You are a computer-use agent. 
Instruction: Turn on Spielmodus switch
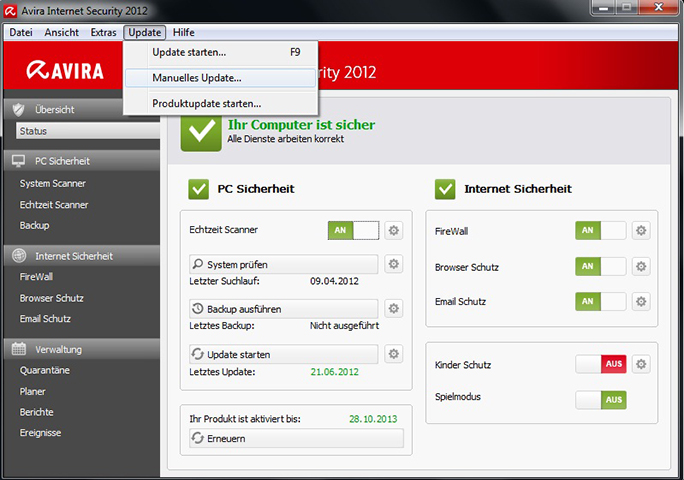(x=600, y=399)
